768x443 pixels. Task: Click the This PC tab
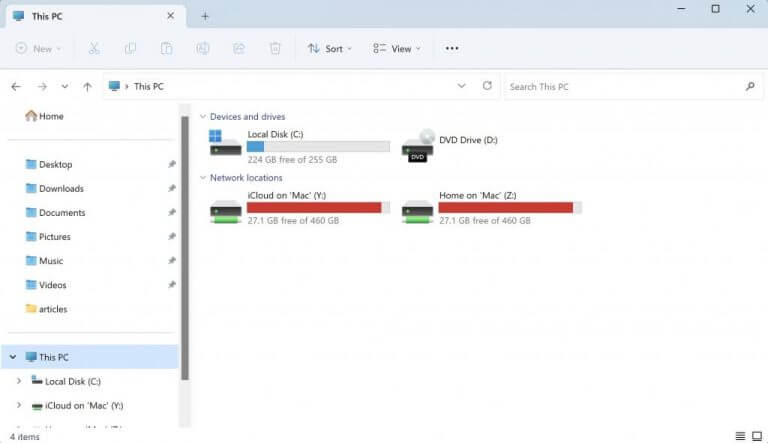(x=96, y=16)
